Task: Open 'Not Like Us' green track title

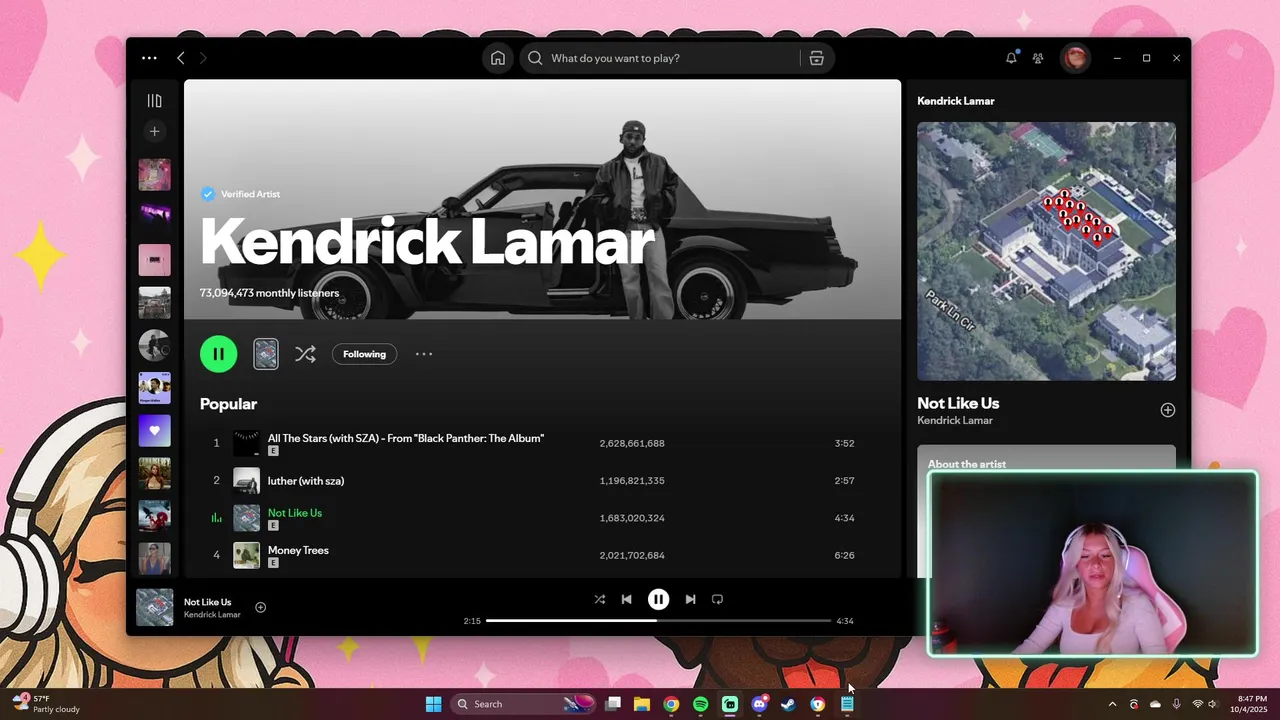Action: (x=295, y=513)
